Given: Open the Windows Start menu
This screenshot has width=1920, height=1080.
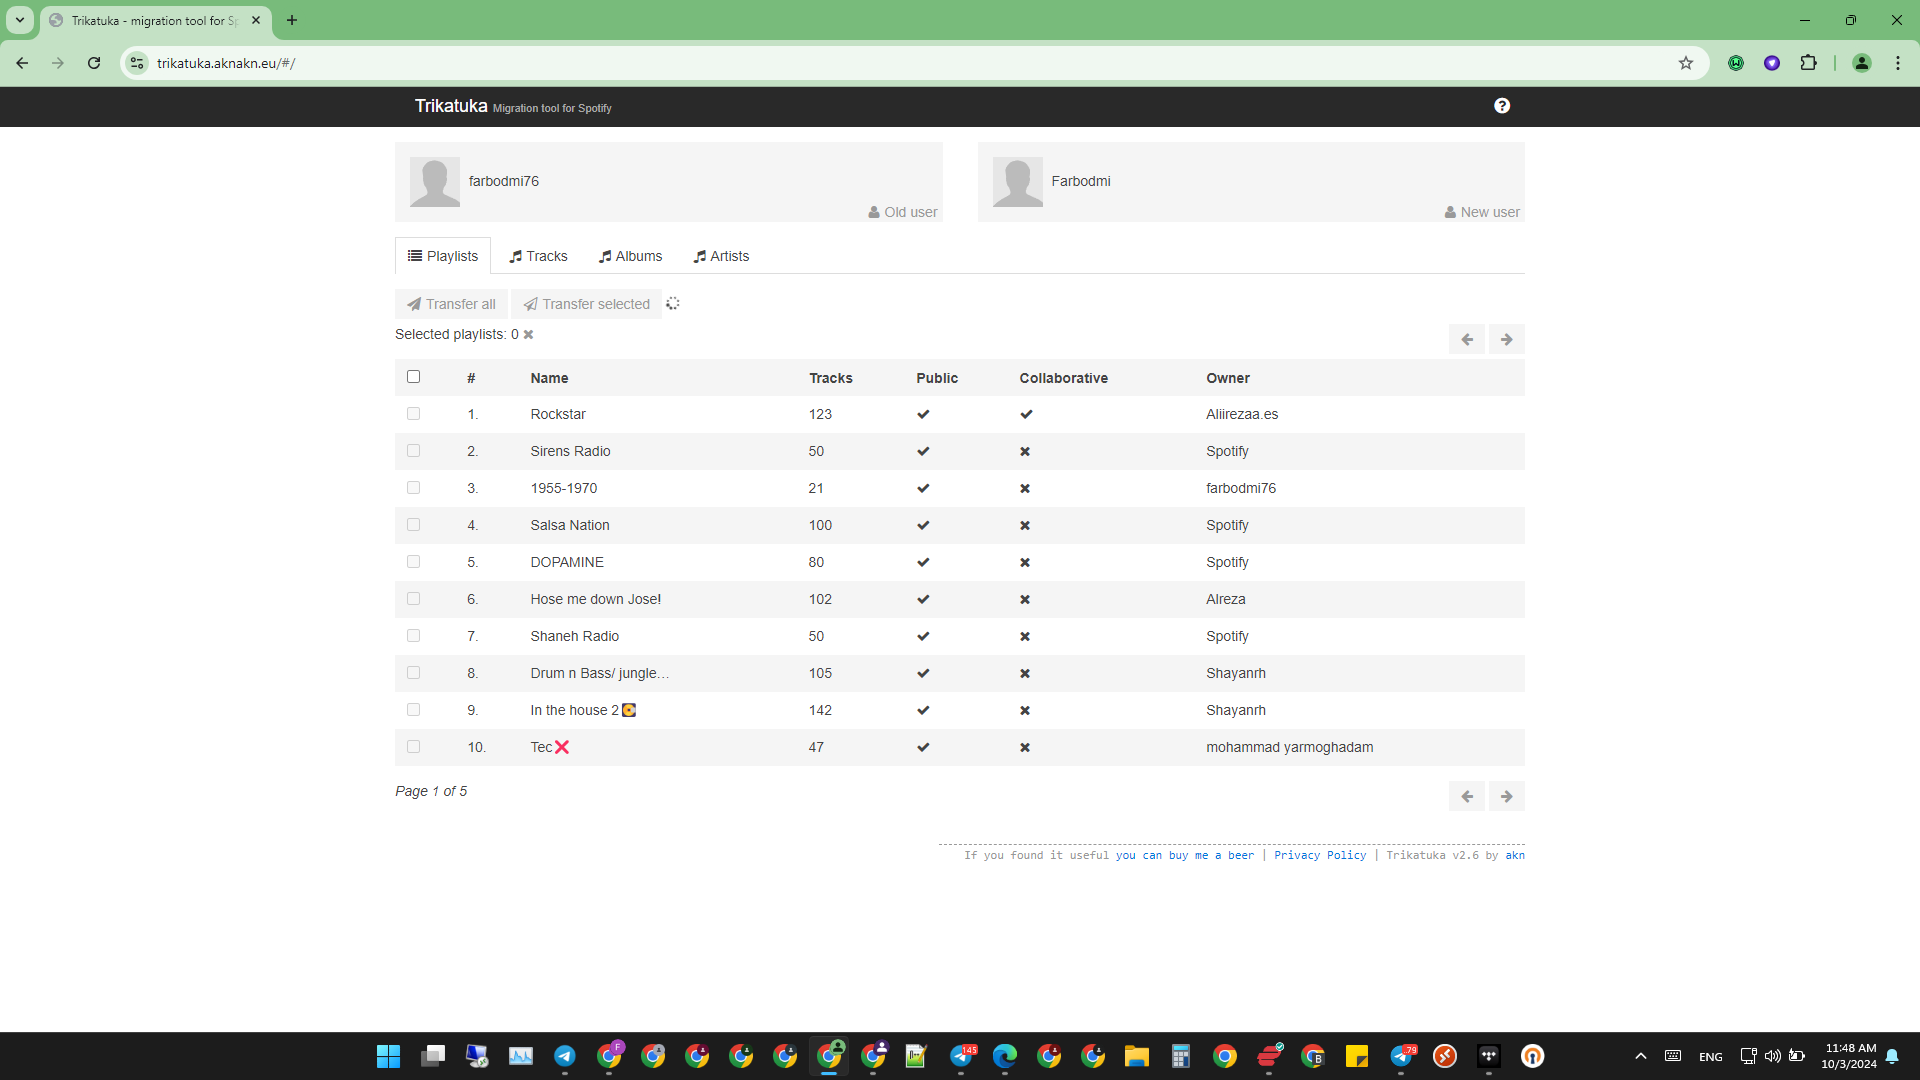Looking at the screenshot, I should pyautogui.click(x=388, y=1056).
